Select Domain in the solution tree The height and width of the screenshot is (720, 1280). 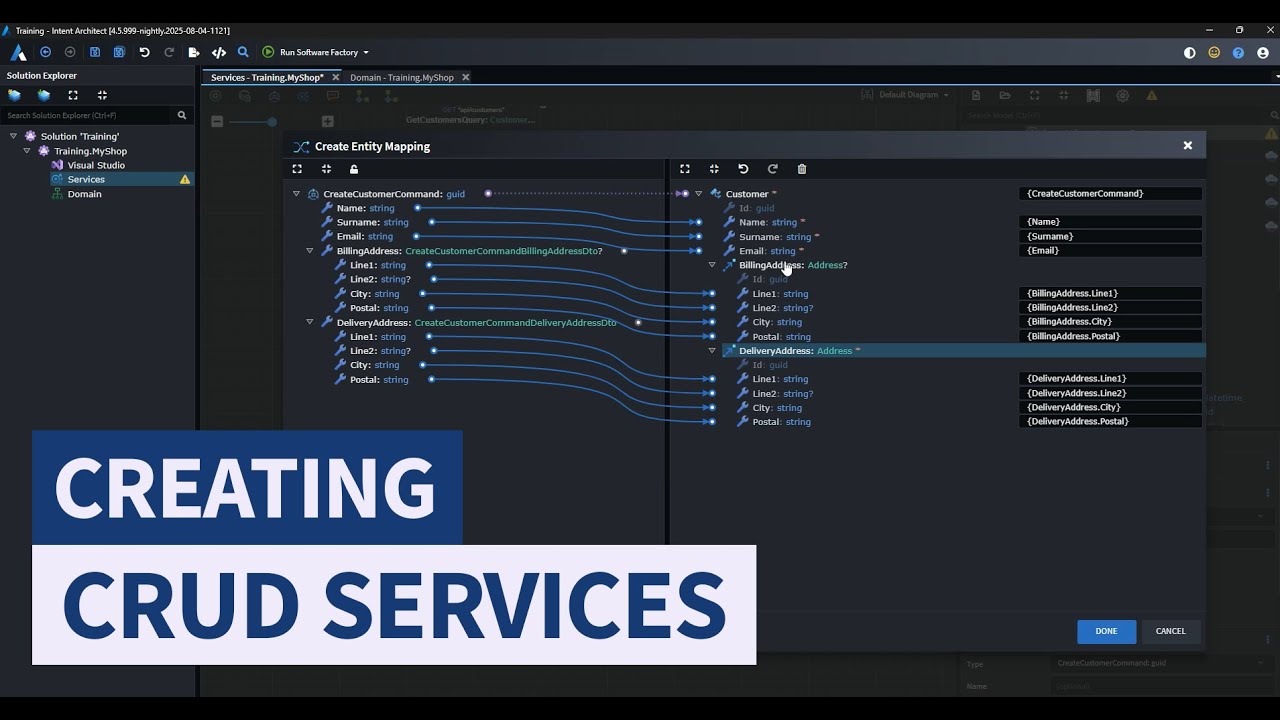click(84, 194)
